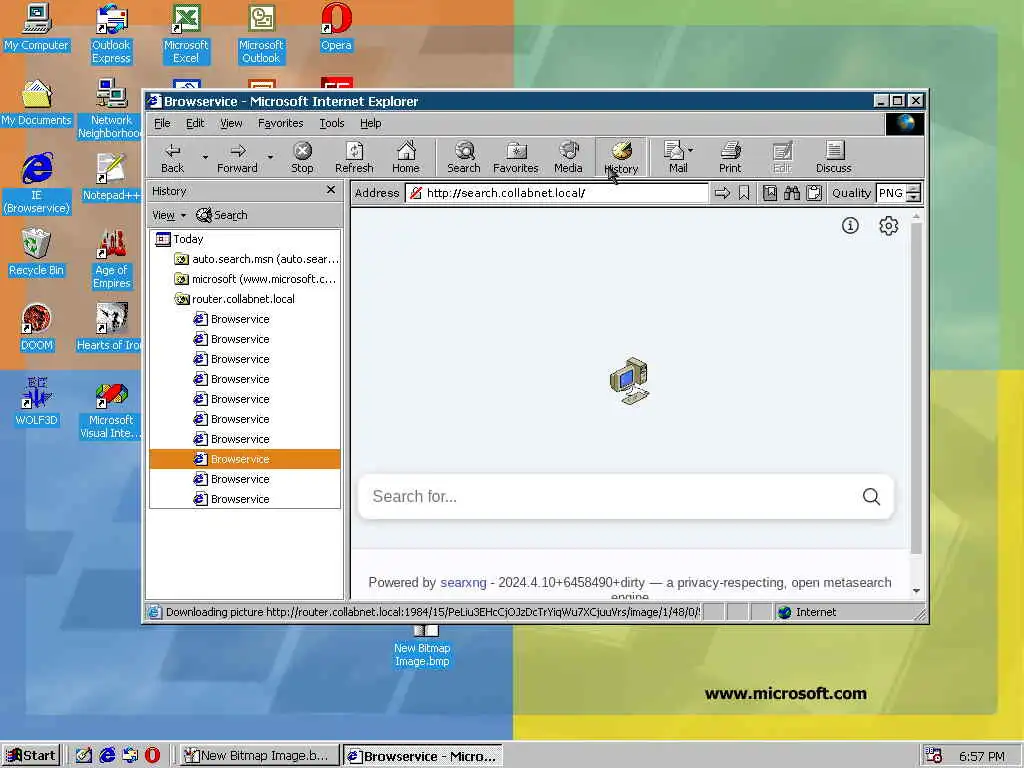The width and height of the screenshot is (1024, 768).
Task: Collapse the router.collabnet.local folder
Action: pyautogui.click(x=234, y=299)
